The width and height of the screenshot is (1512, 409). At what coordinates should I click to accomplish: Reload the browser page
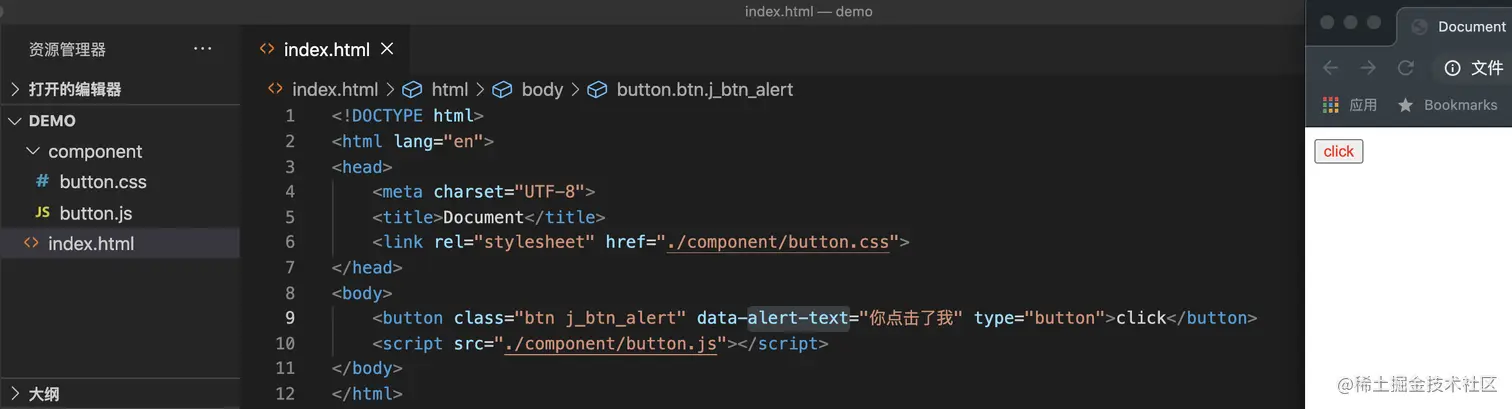point(1406,68)
